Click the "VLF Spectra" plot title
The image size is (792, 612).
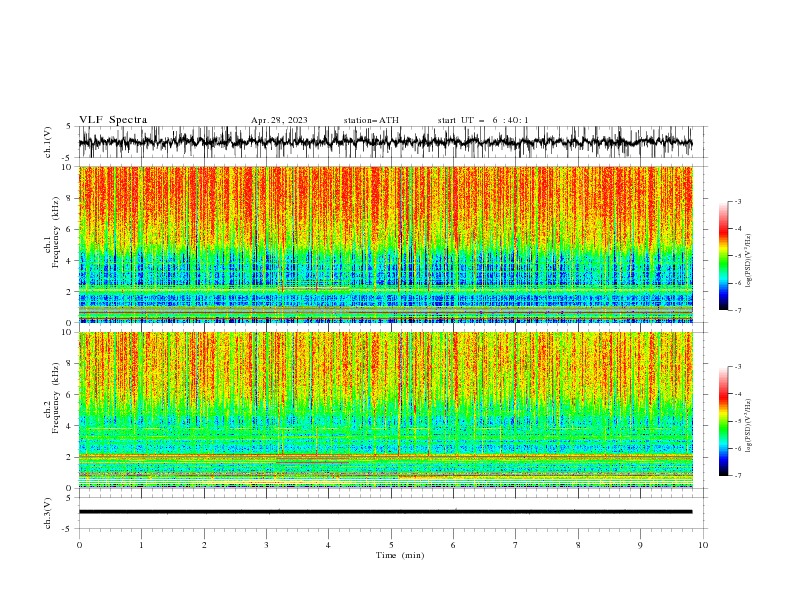pyautogui.click(x=113, y=120)
